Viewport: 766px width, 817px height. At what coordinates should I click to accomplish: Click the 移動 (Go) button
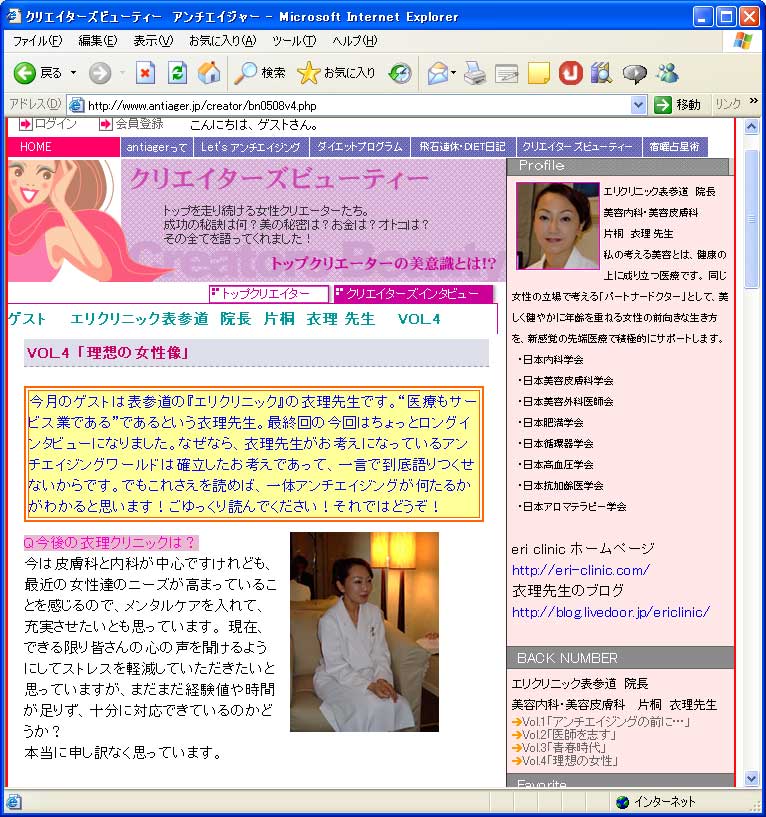(x=678, y=105)
